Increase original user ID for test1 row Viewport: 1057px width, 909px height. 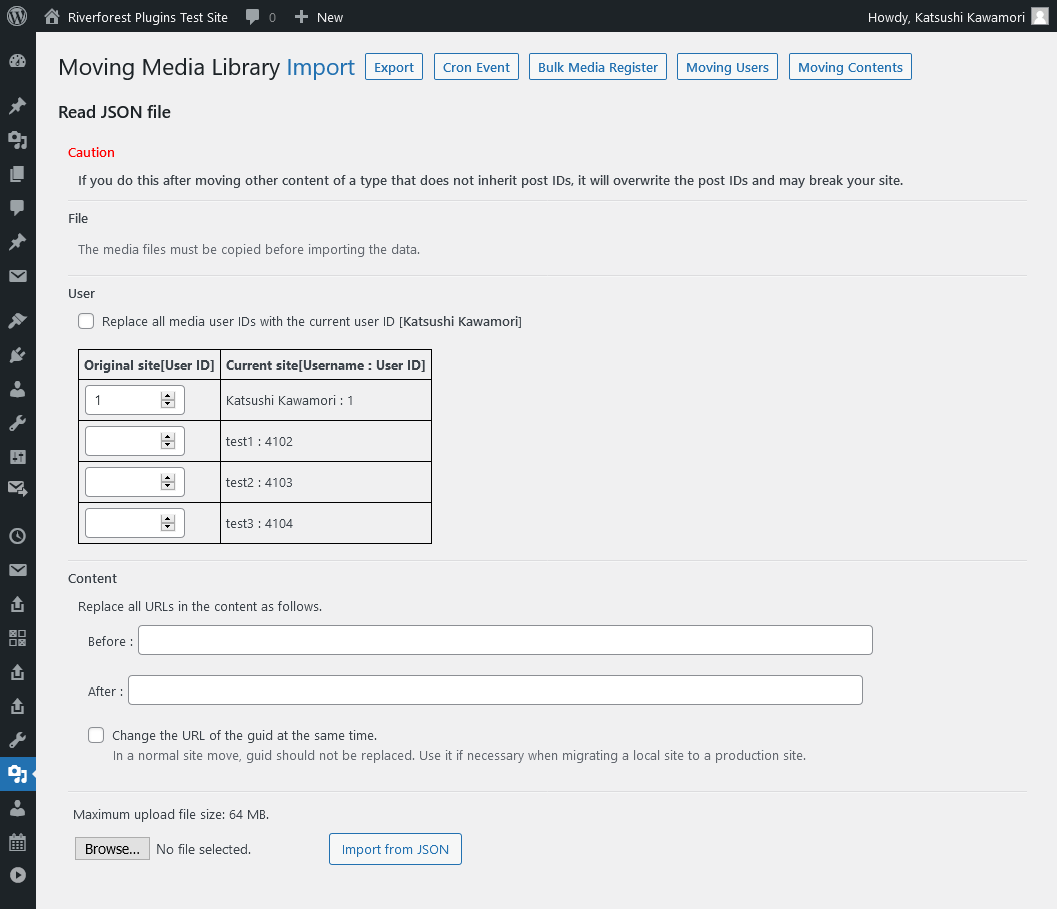[168, 437]
